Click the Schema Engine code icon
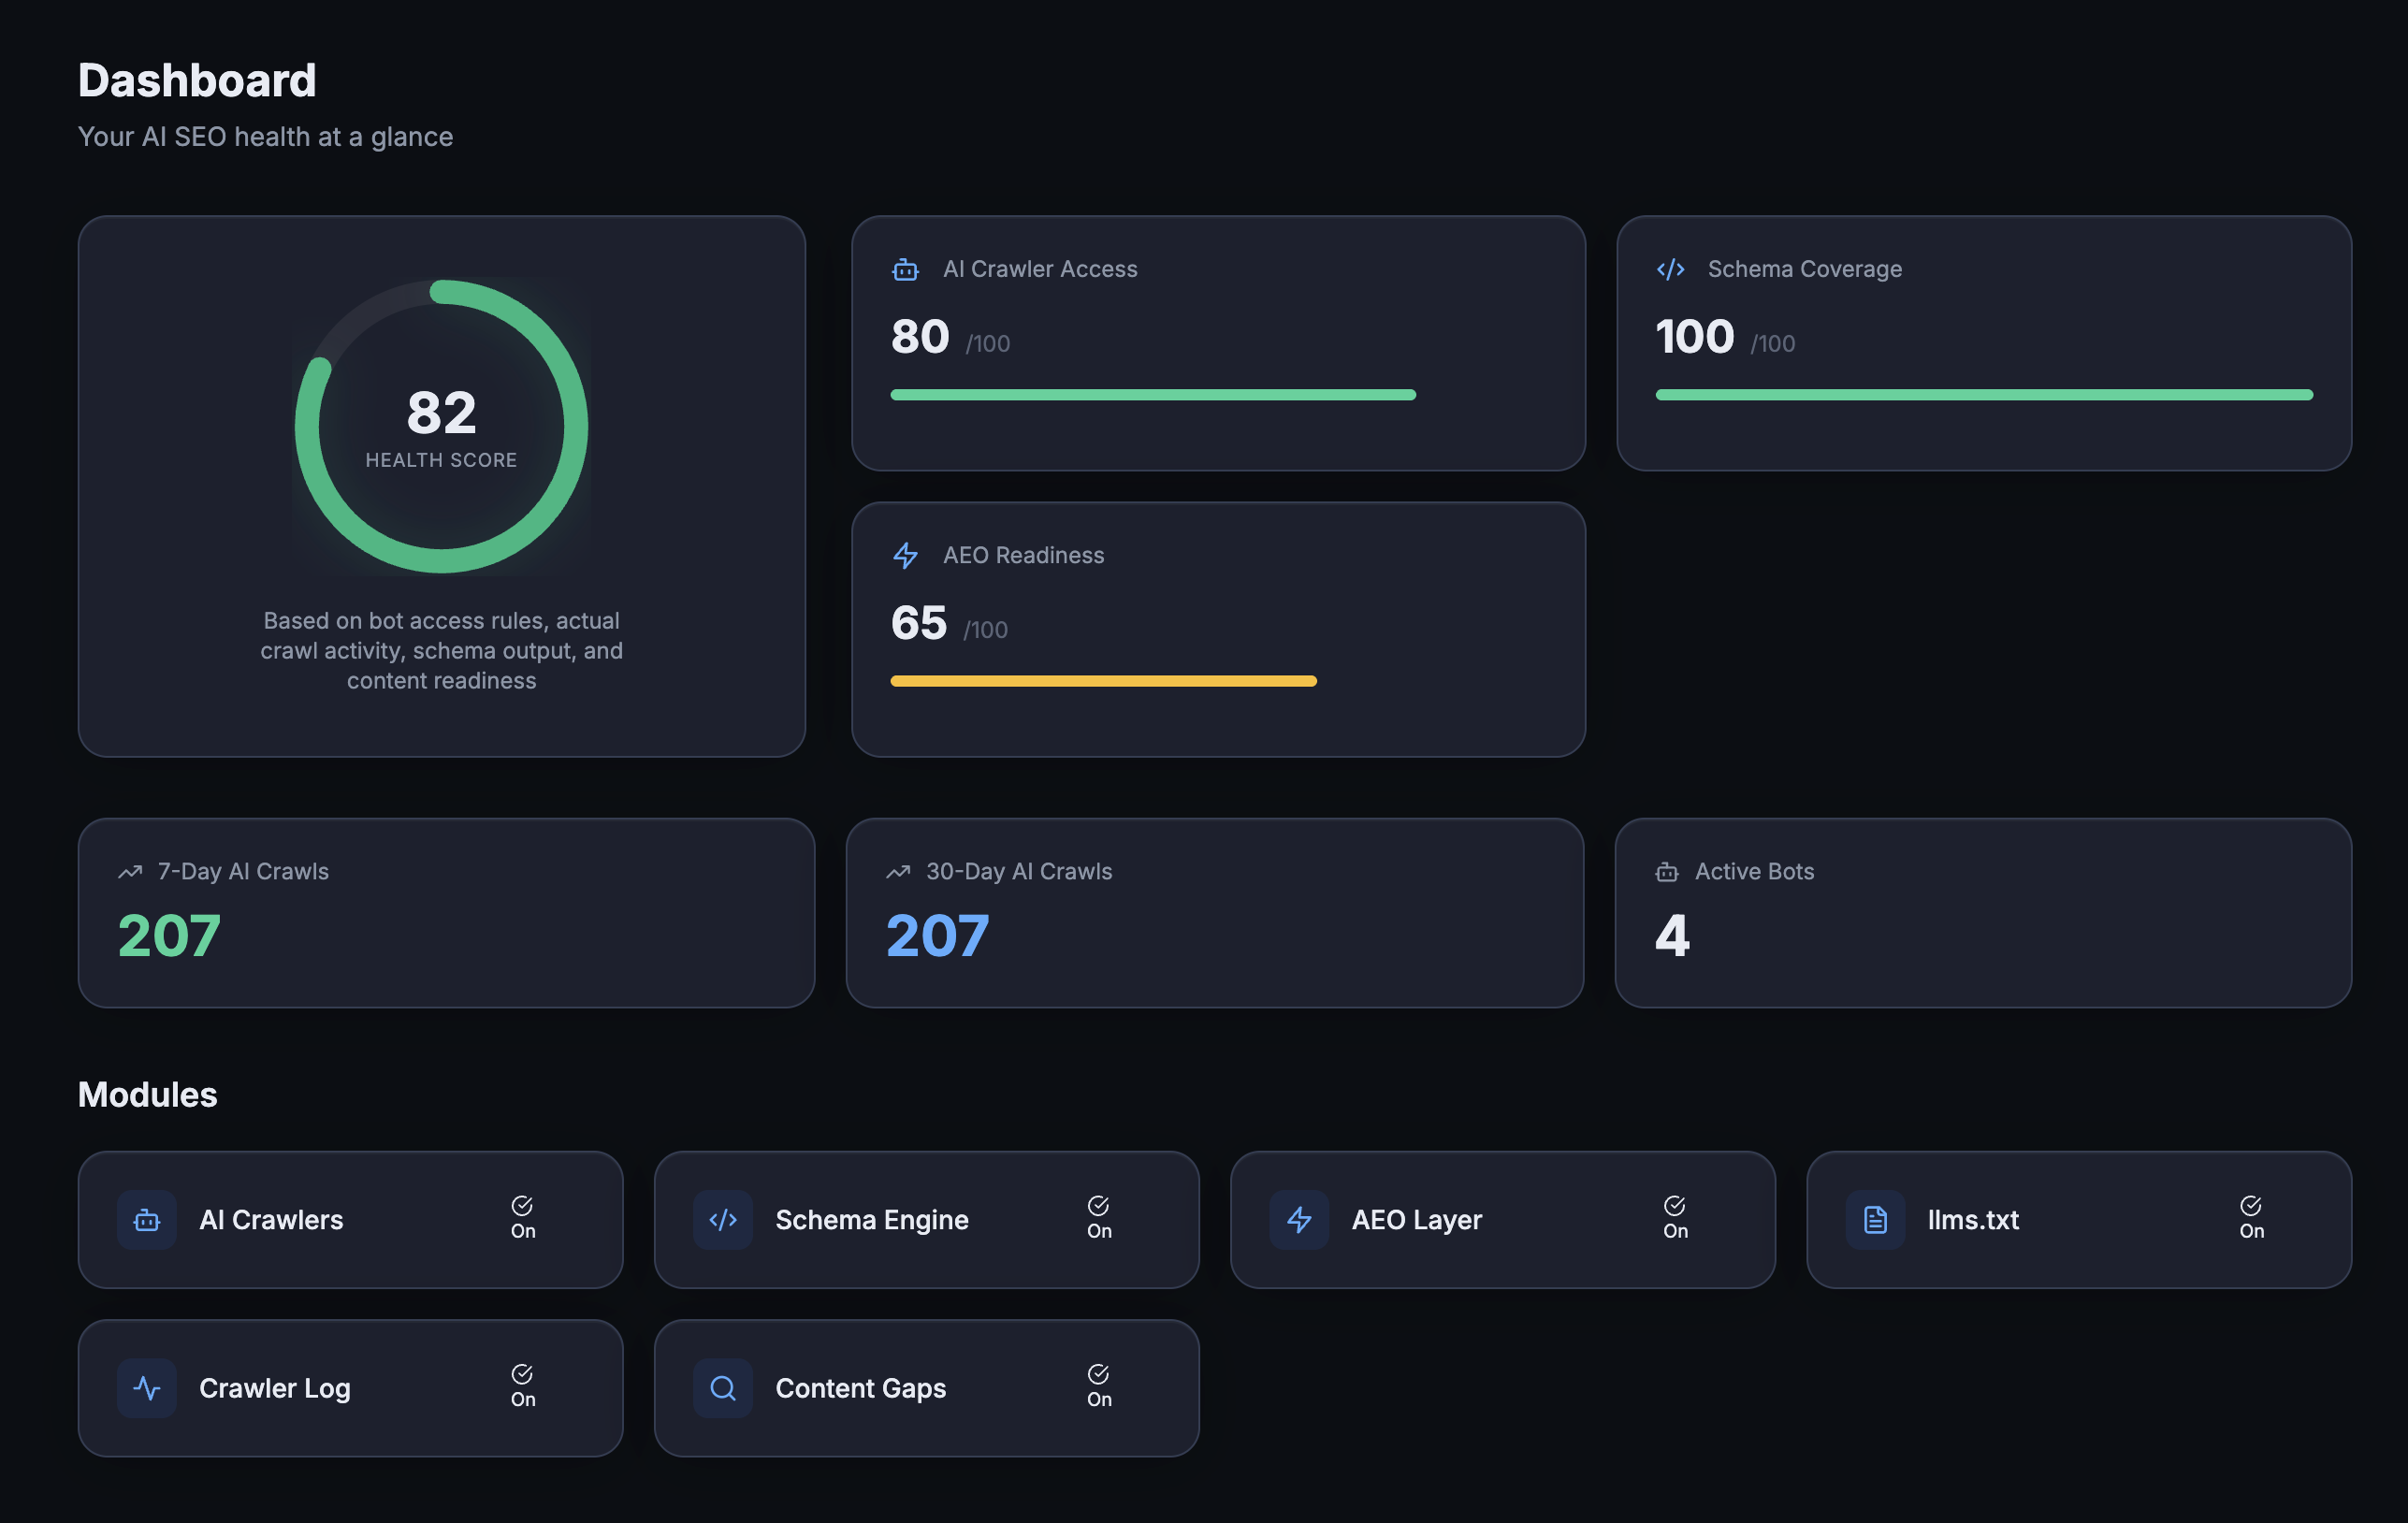The width and height of the screenshot is (2408, 1523). (724, 1219)
